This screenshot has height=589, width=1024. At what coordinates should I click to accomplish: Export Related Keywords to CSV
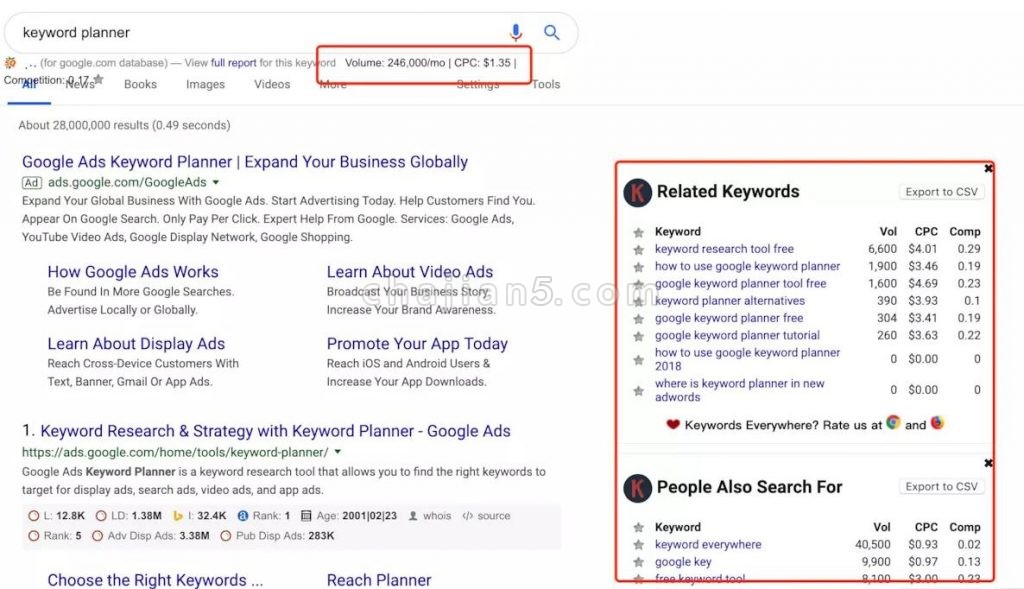click(x=942, y=192)
